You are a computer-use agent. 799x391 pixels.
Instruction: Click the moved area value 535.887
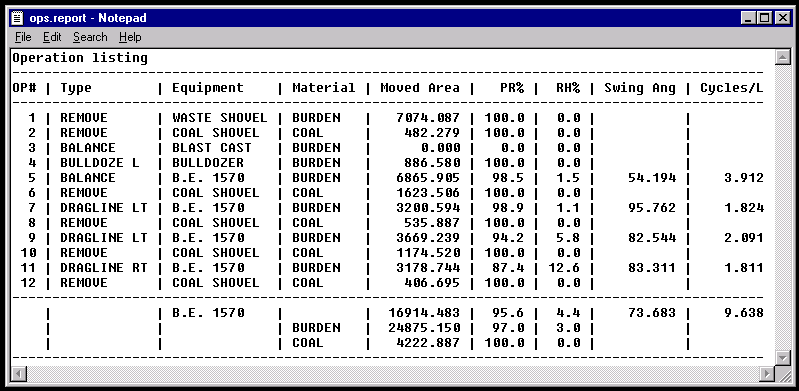coord(432,223)
